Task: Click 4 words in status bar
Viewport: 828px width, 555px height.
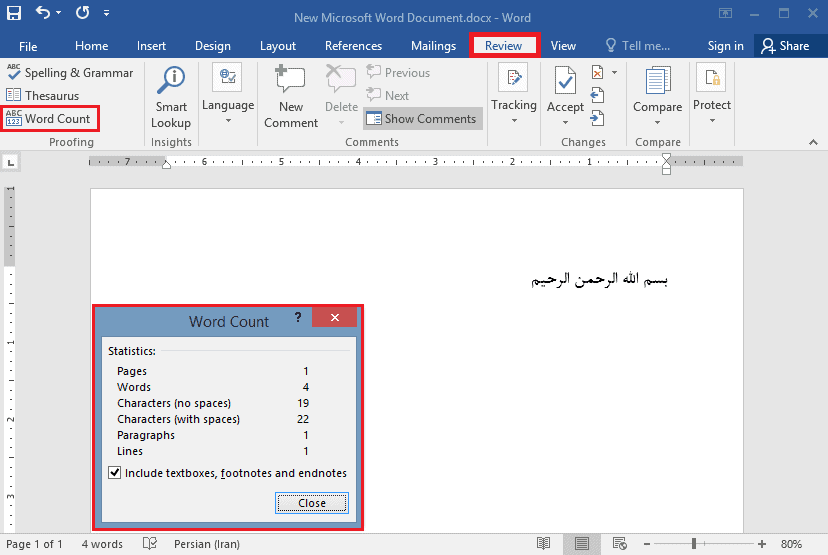Action: click(102, 544)
